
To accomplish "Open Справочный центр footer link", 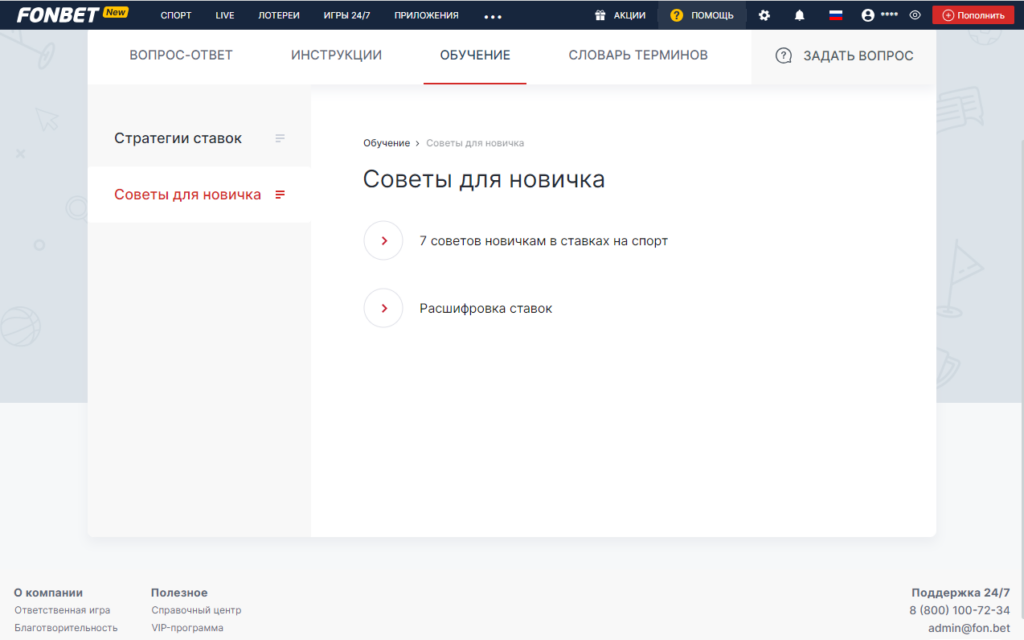I will 196,610.
